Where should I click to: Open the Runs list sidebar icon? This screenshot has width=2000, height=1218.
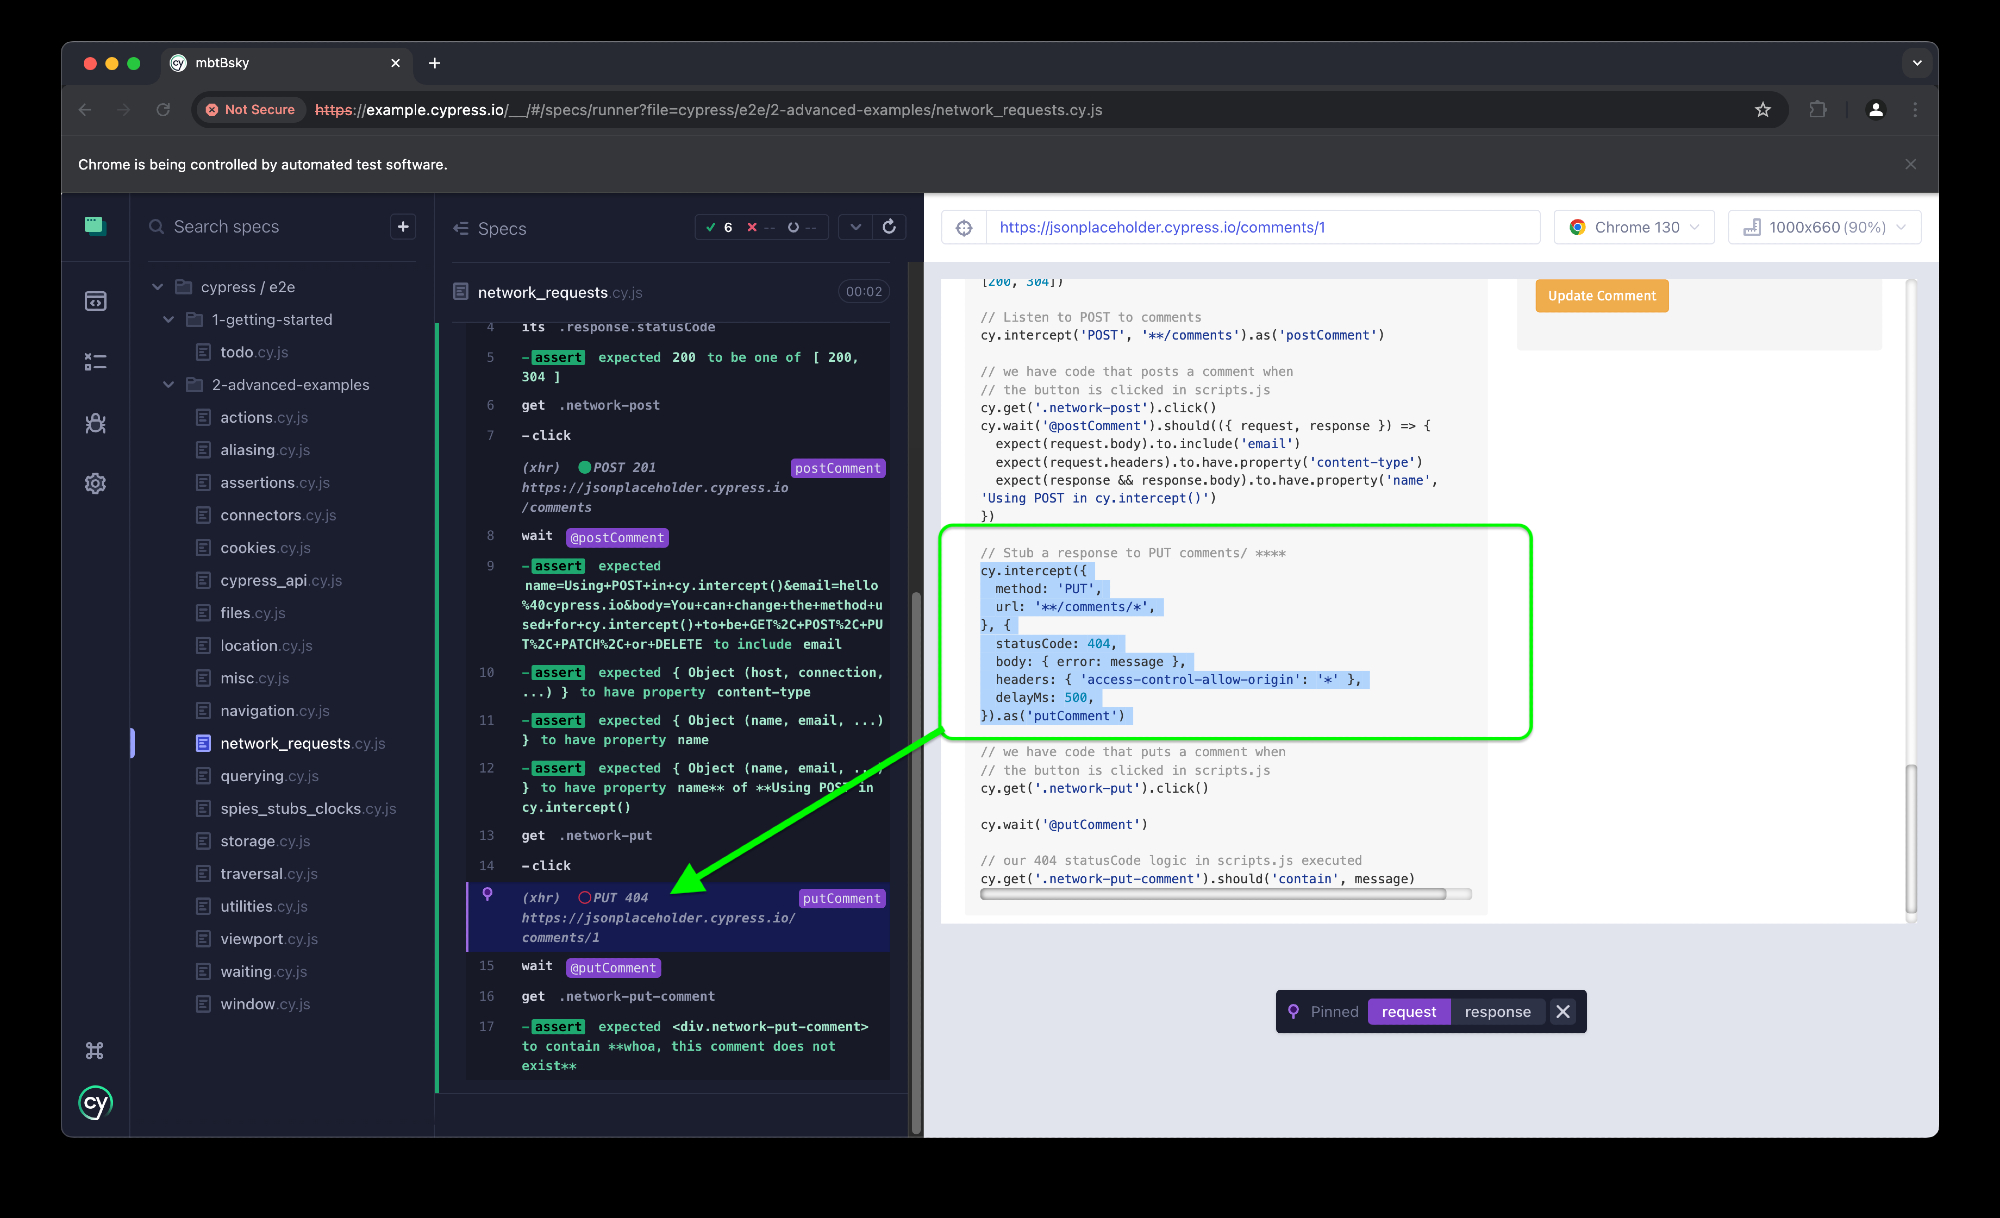click(x=95, y=362)
